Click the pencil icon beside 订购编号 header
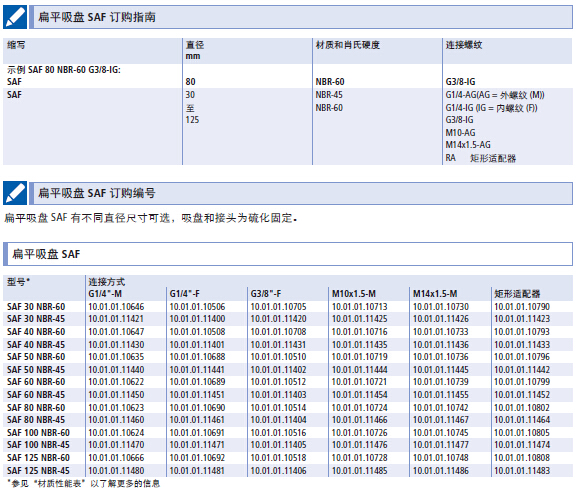The width and height of the screenshot is (577, 497). point(15,193)
